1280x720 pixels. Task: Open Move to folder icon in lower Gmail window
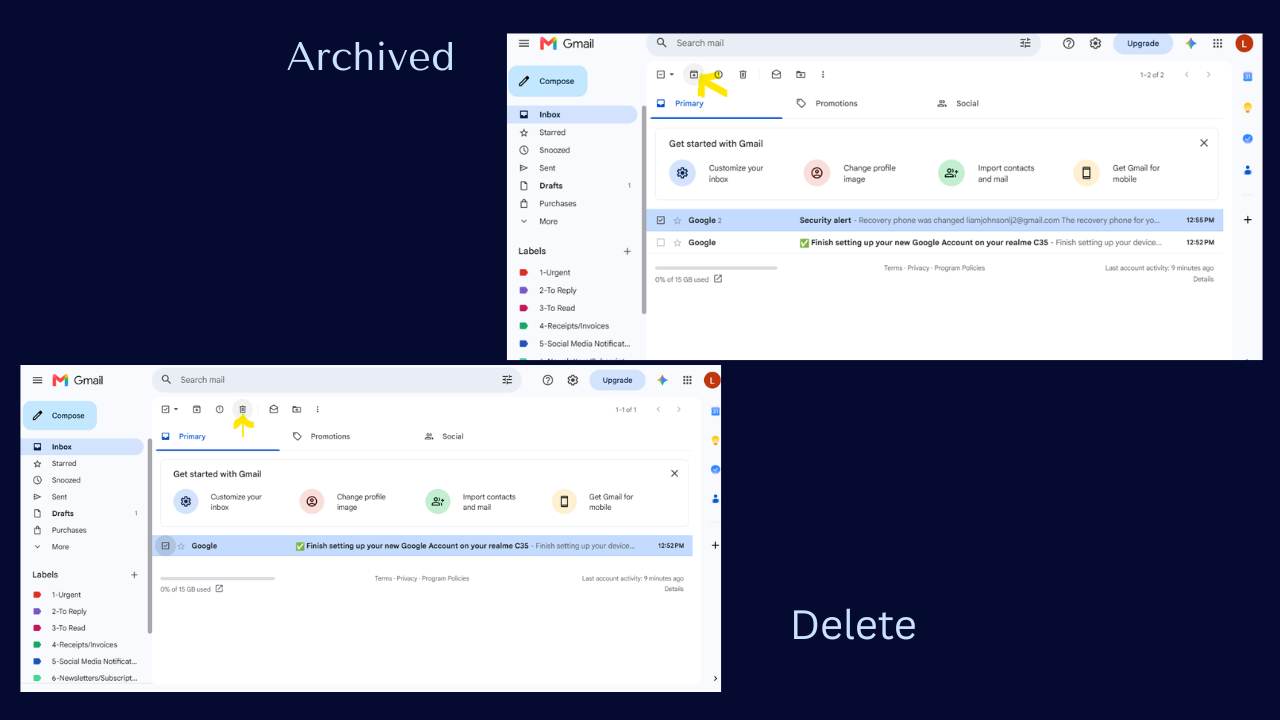[x=297, y=409]
